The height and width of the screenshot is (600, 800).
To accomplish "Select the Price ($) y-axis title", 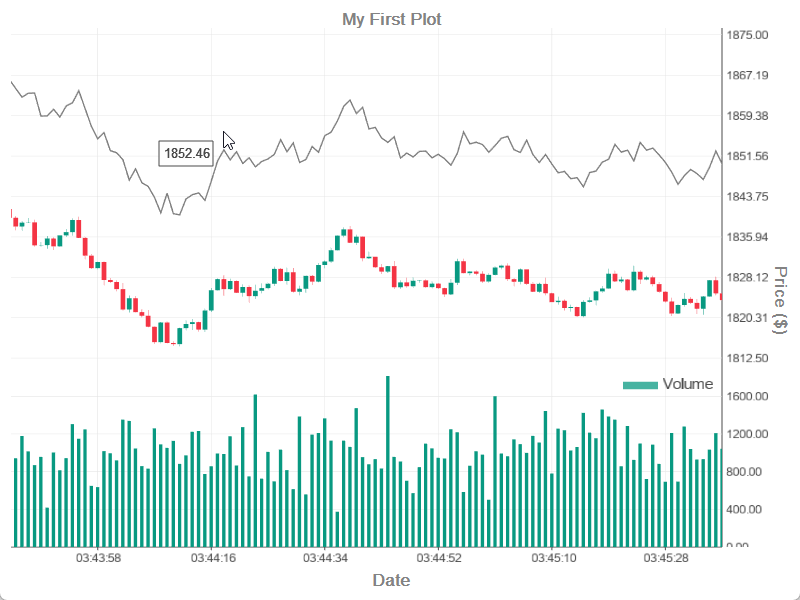I will [x=782, y=299].
